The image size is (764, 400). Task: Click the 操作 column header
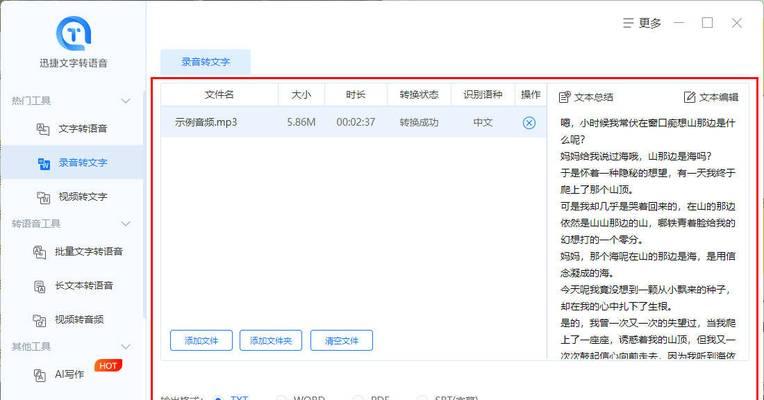[x=531, y=95]
